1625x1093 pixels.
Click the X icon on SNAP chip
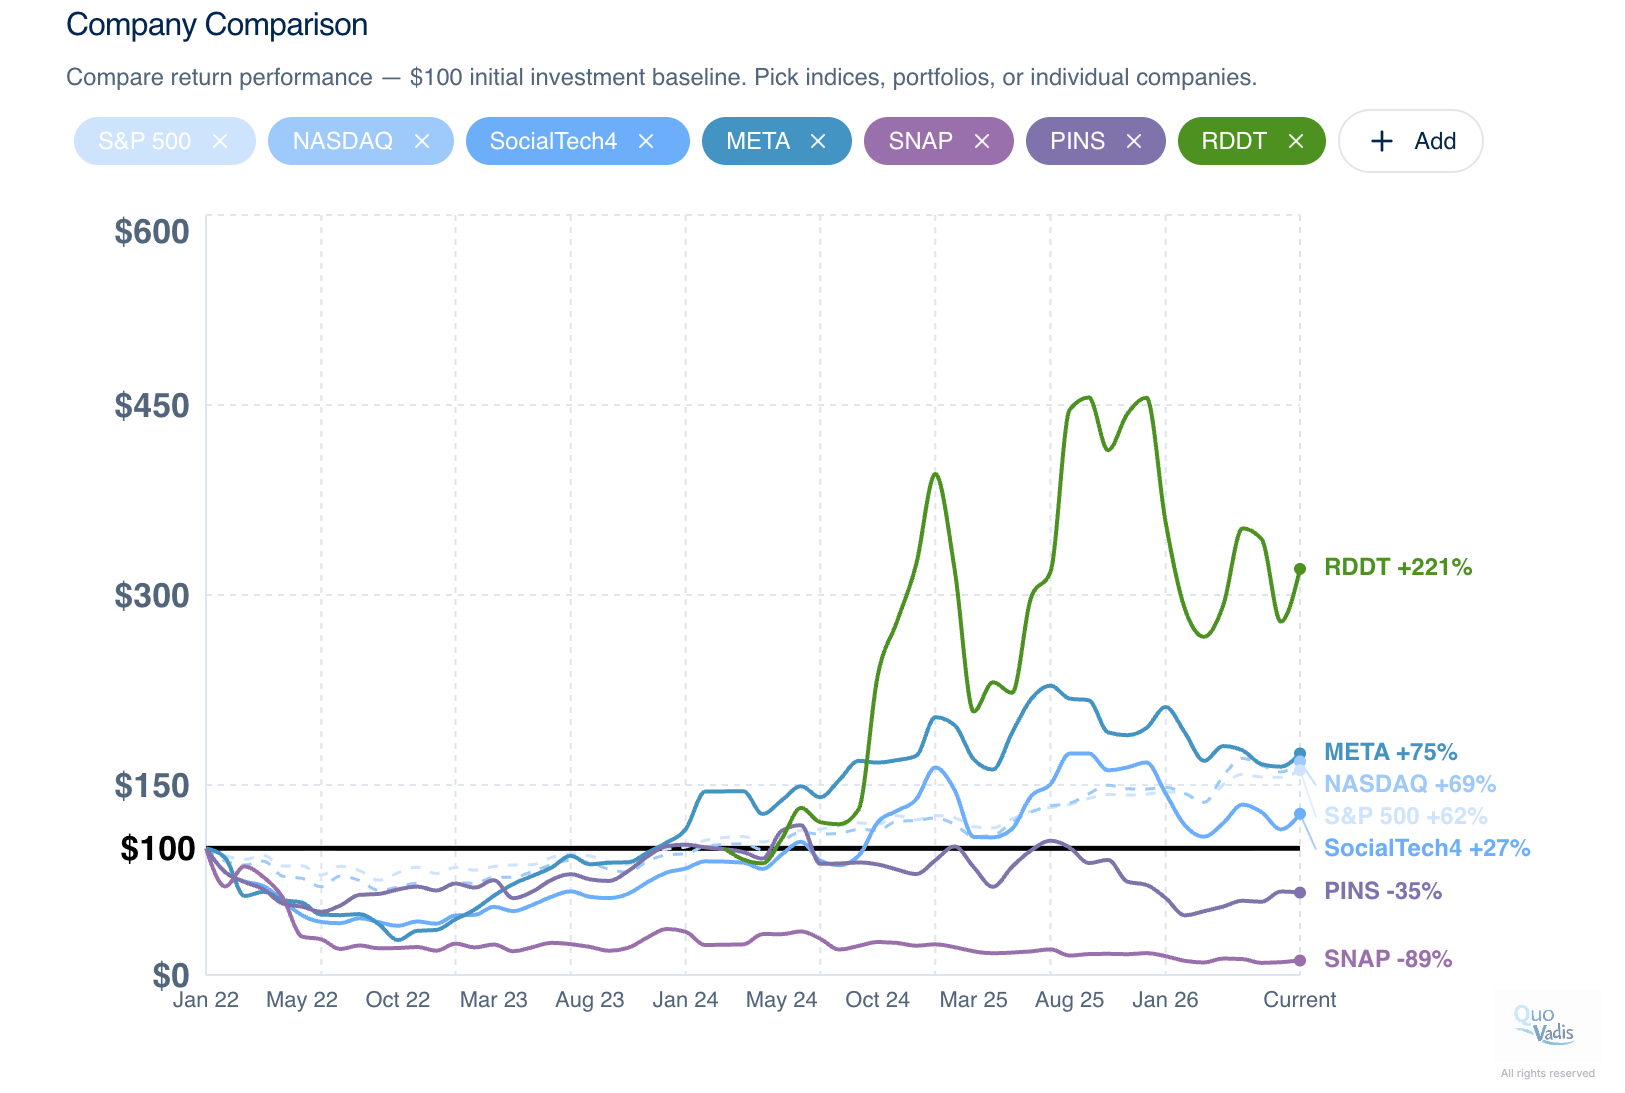tap(982, 141)
